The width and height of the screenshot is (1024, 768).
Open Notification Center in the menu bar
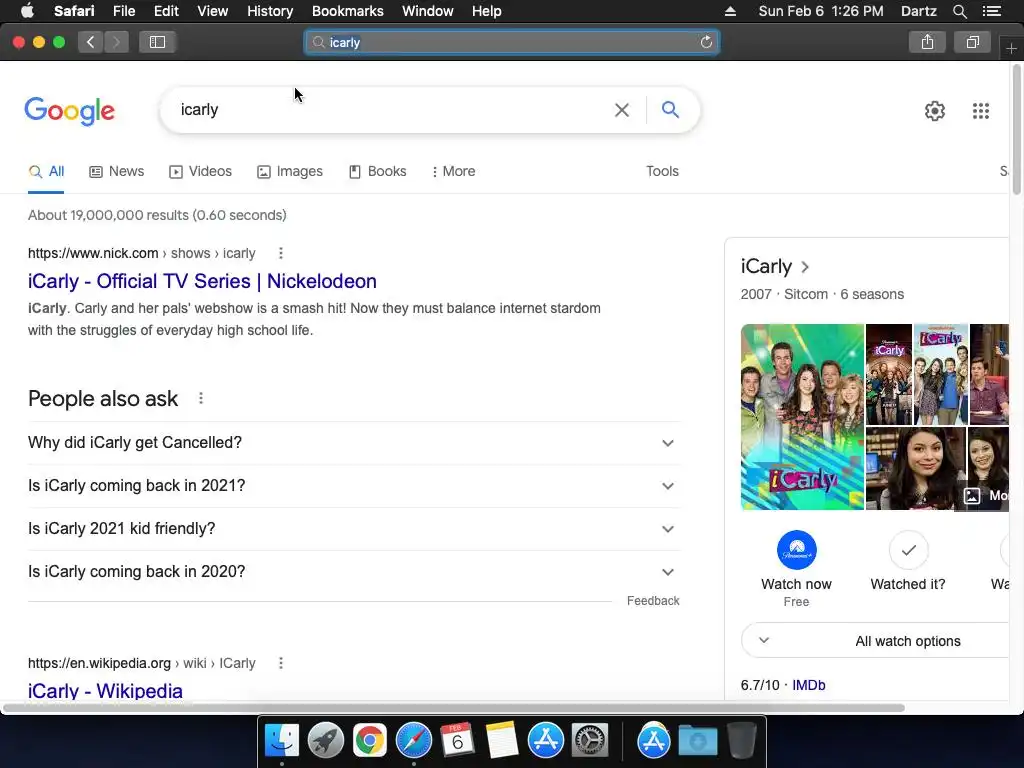pos(991,11)
